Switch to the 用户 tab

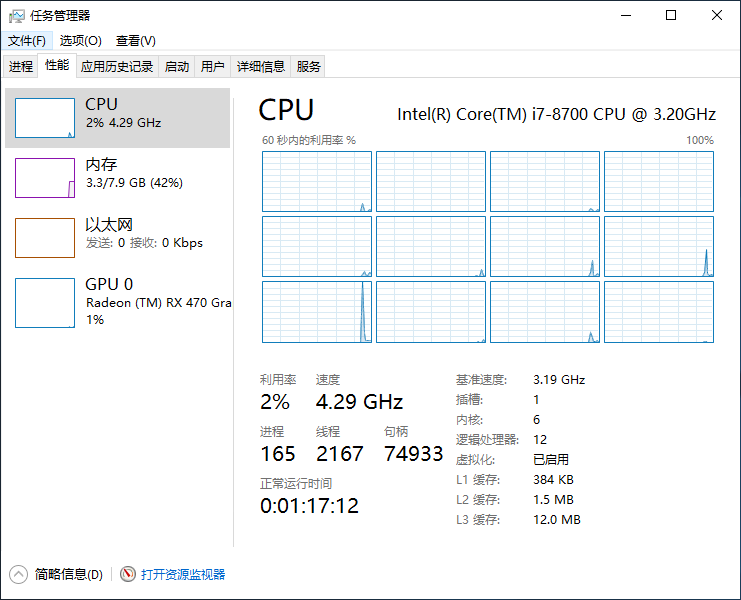point(213,67)
